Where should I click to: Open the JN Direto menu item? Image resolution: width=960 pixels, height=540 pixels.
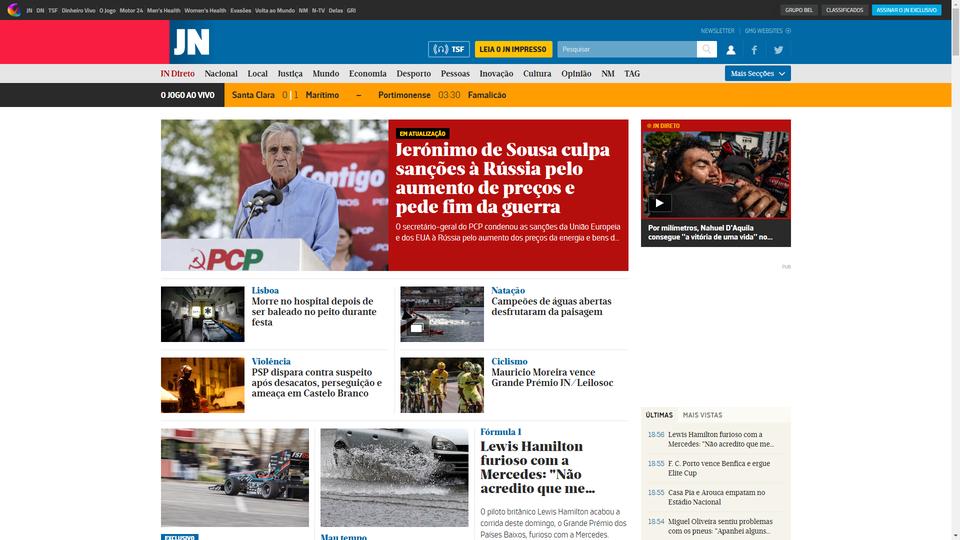pos(178,73)
